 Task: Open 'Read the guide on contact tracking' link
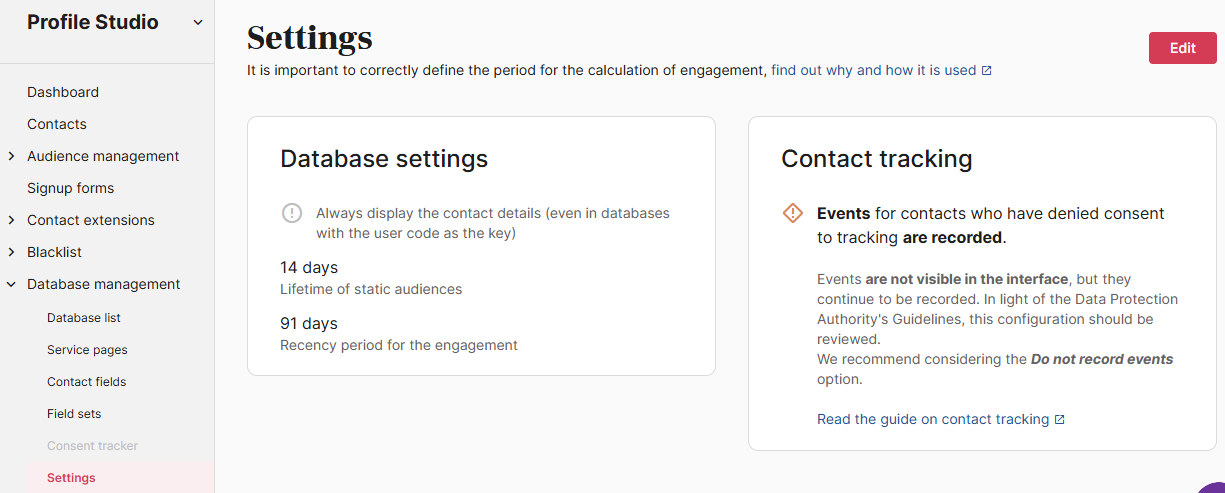tap(933, 419)
